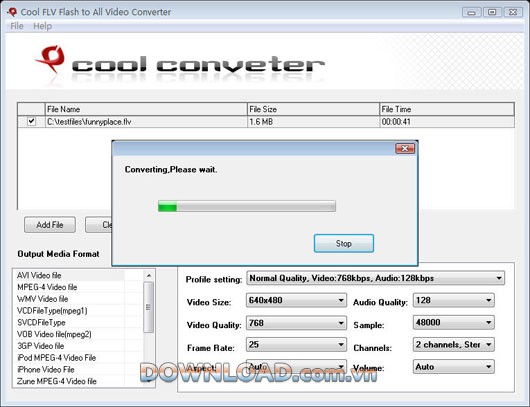
Task: Open the Channels dropdown
Action: click(454, 345)
